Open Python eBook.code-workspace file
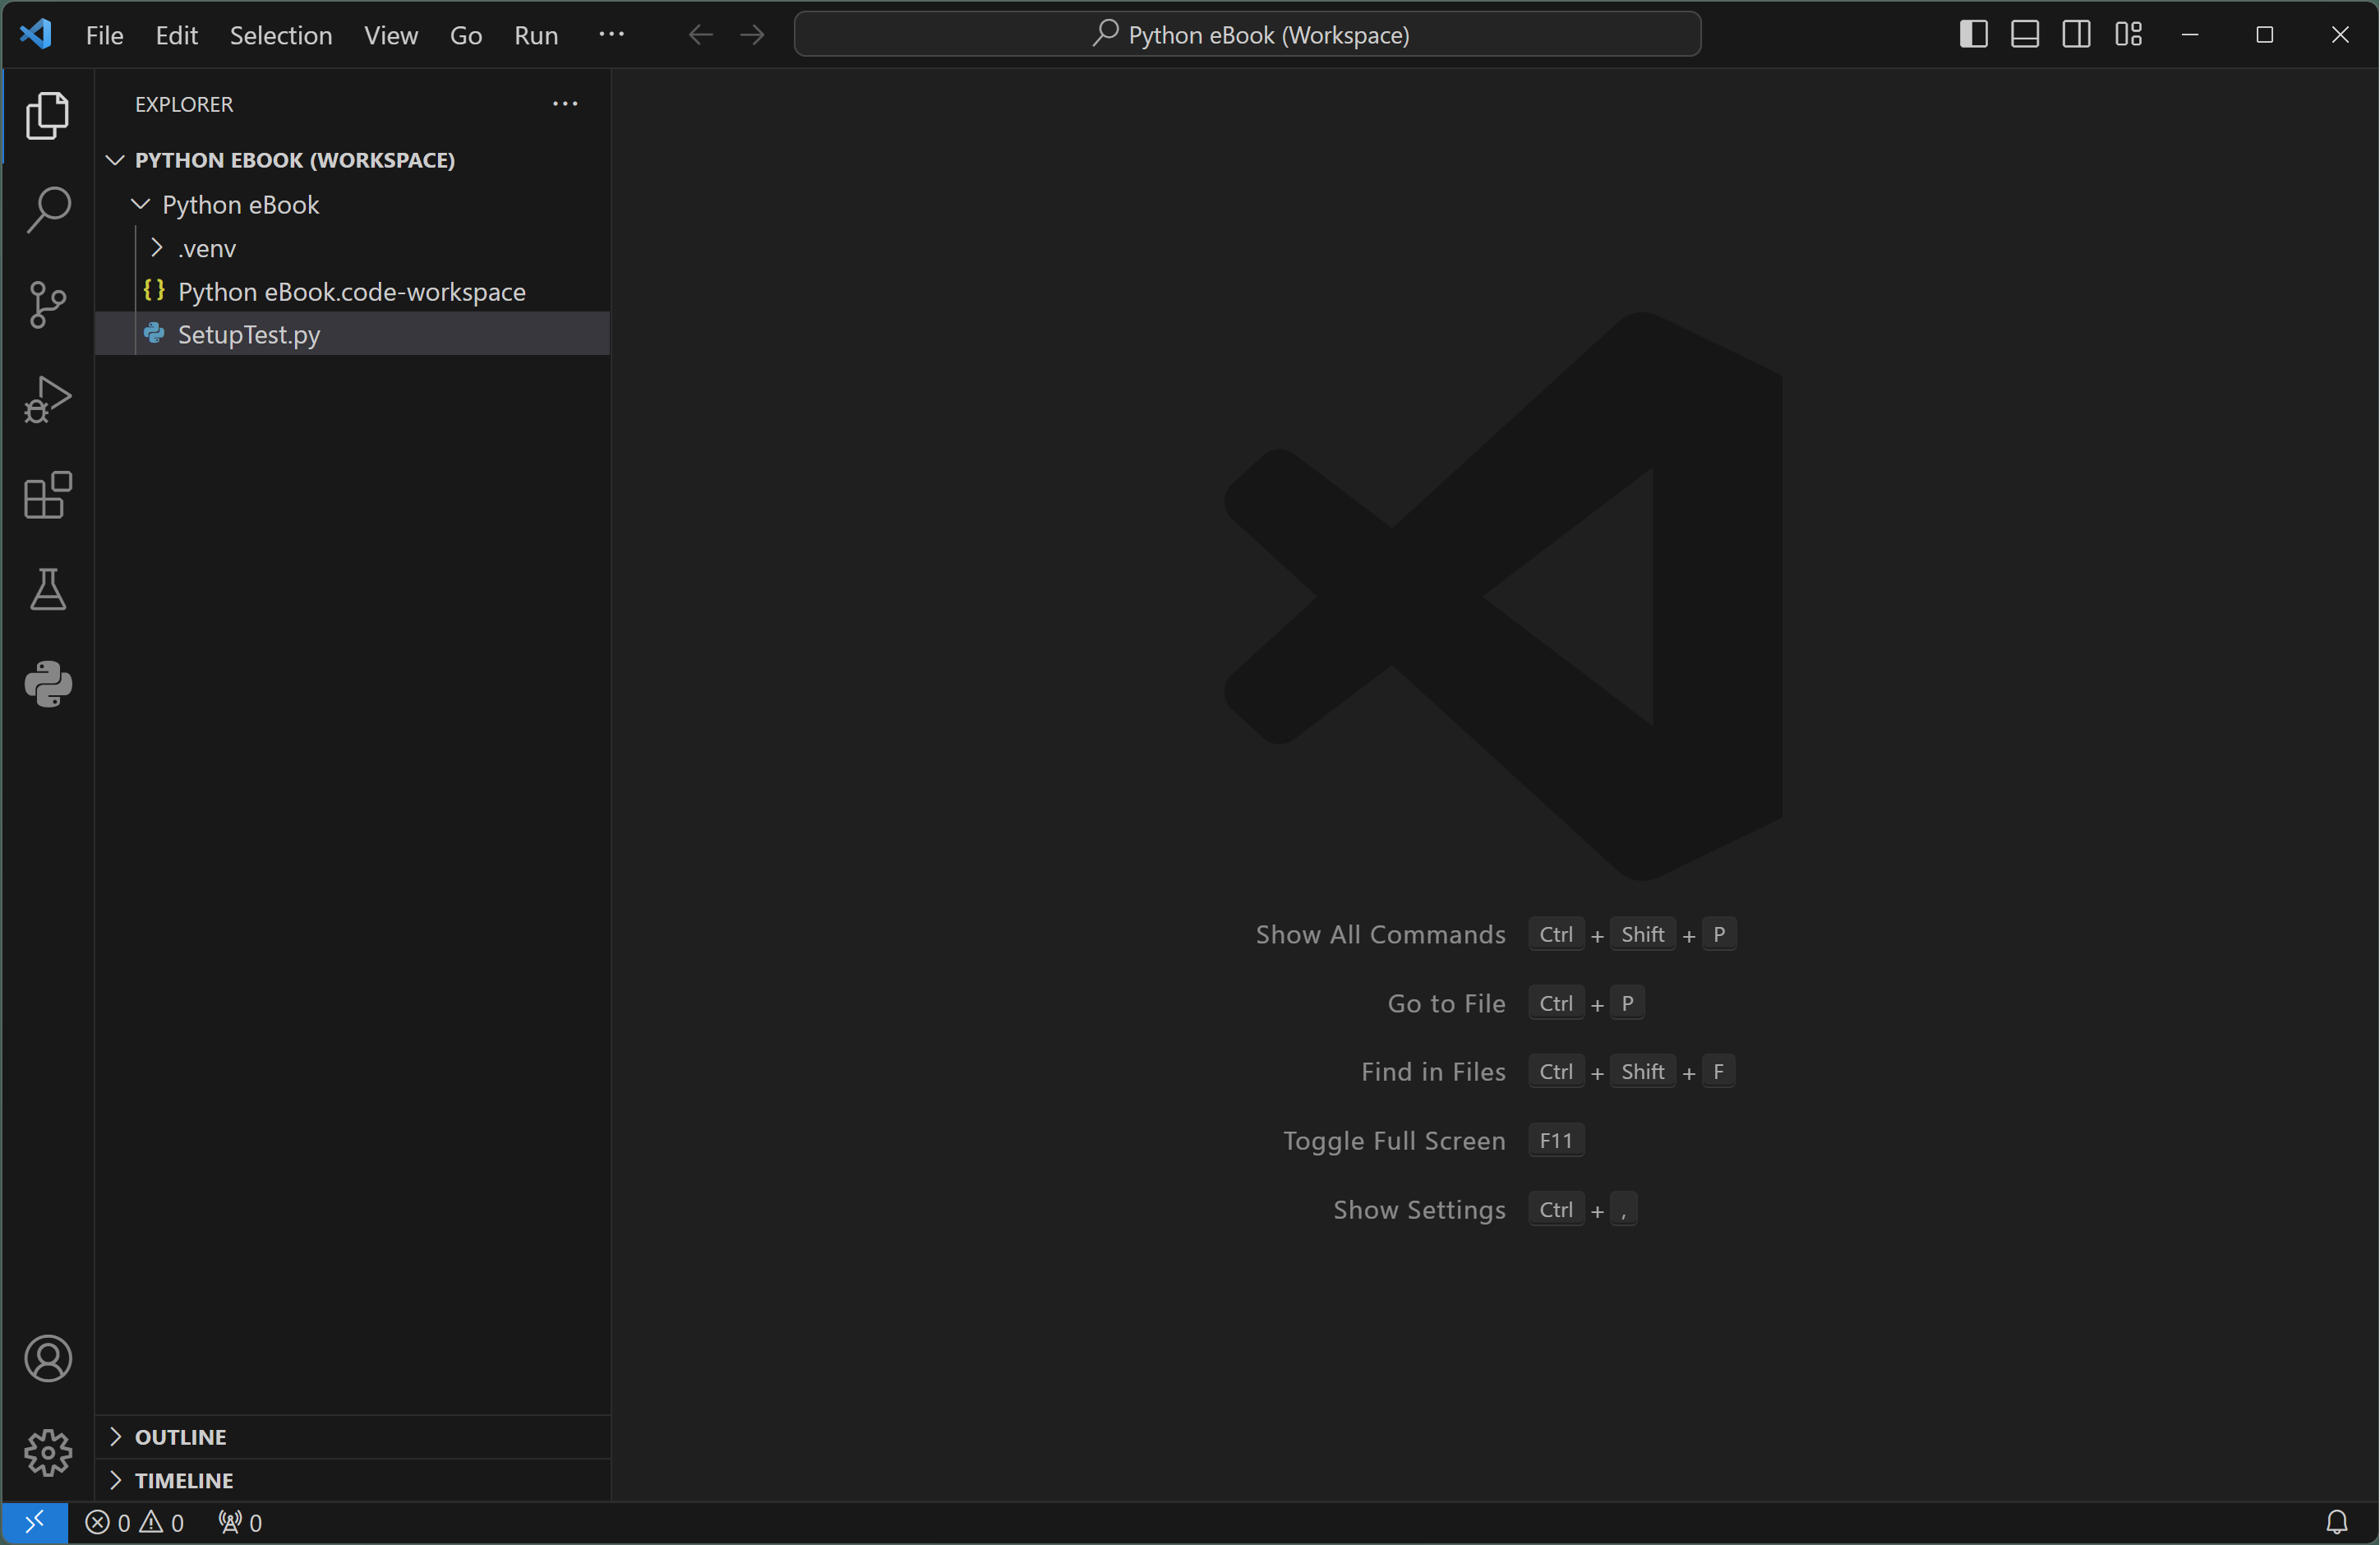 pos(353,291)
